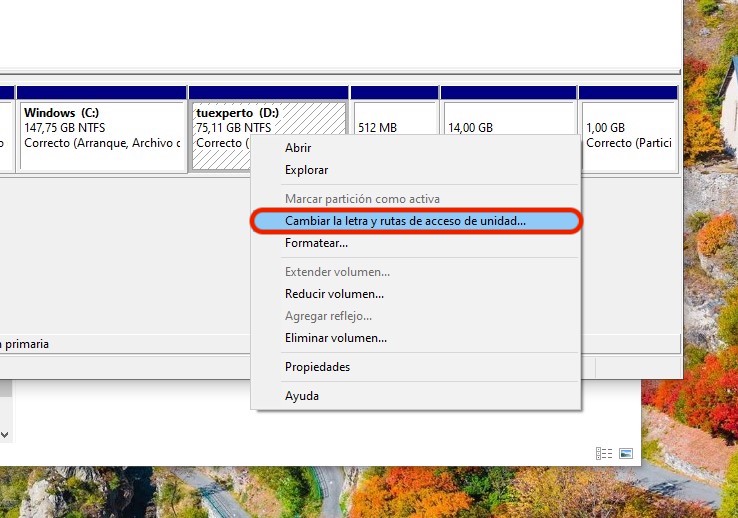Select the 1,00 GB partition block
This screenshot has height=518, width=738.
click(628, 129)
